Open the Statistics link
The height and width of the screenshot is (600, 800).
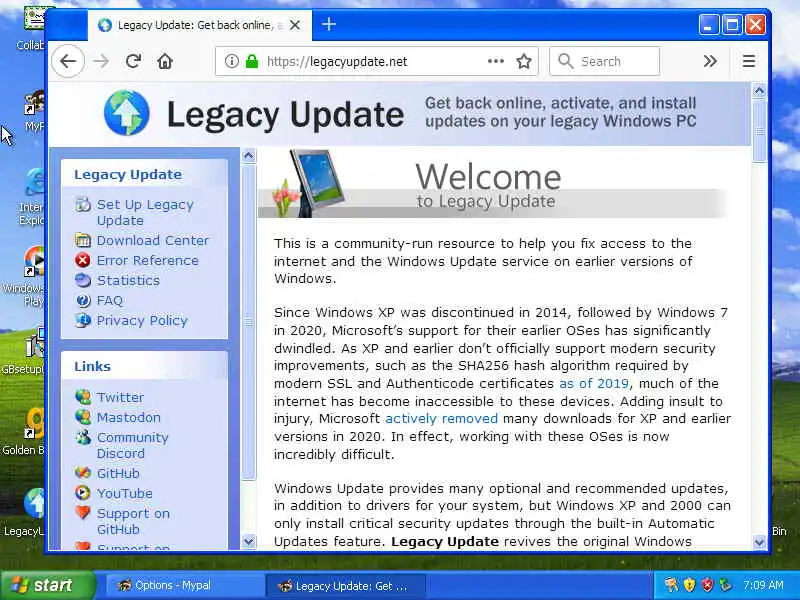tap(128, 280)
